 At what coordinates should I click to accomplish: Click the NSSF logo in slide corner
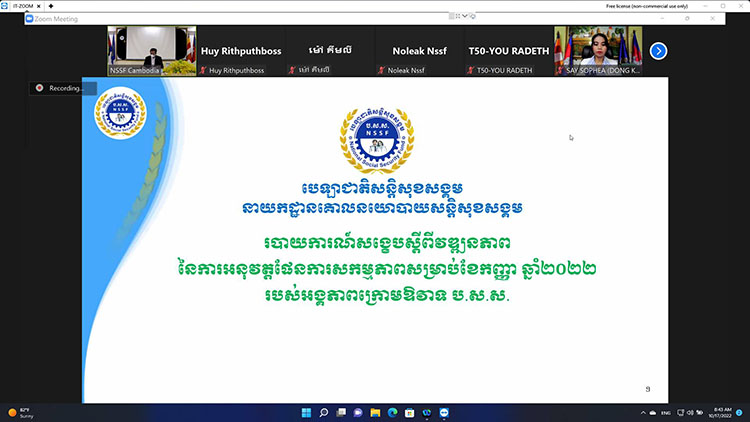pyautogui.click(x=120, y=113)
